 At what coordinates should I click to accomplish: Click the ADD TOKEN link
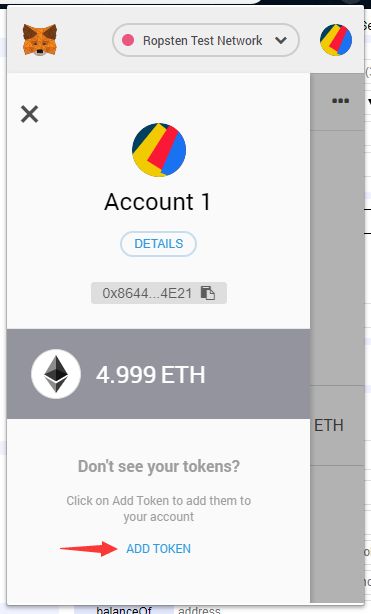[158, 549]
